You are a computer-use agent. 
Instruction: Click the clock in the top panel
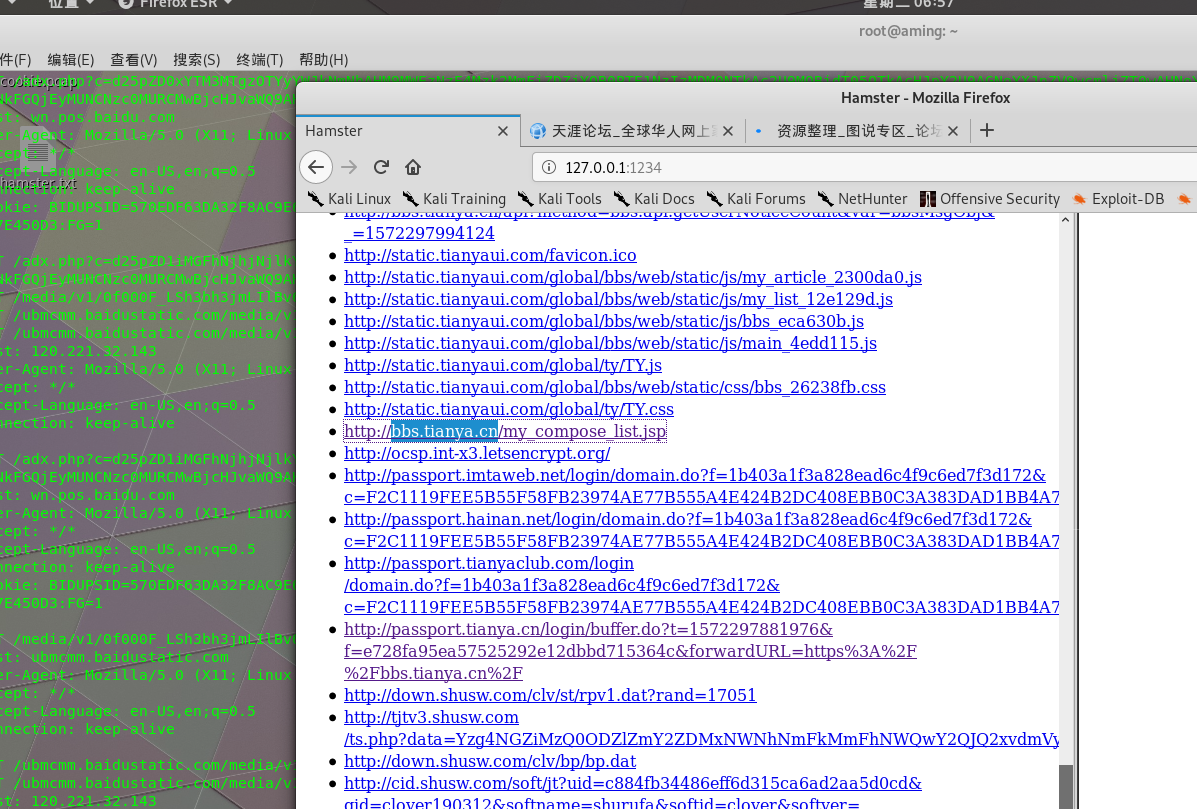[x=908, y=4]
